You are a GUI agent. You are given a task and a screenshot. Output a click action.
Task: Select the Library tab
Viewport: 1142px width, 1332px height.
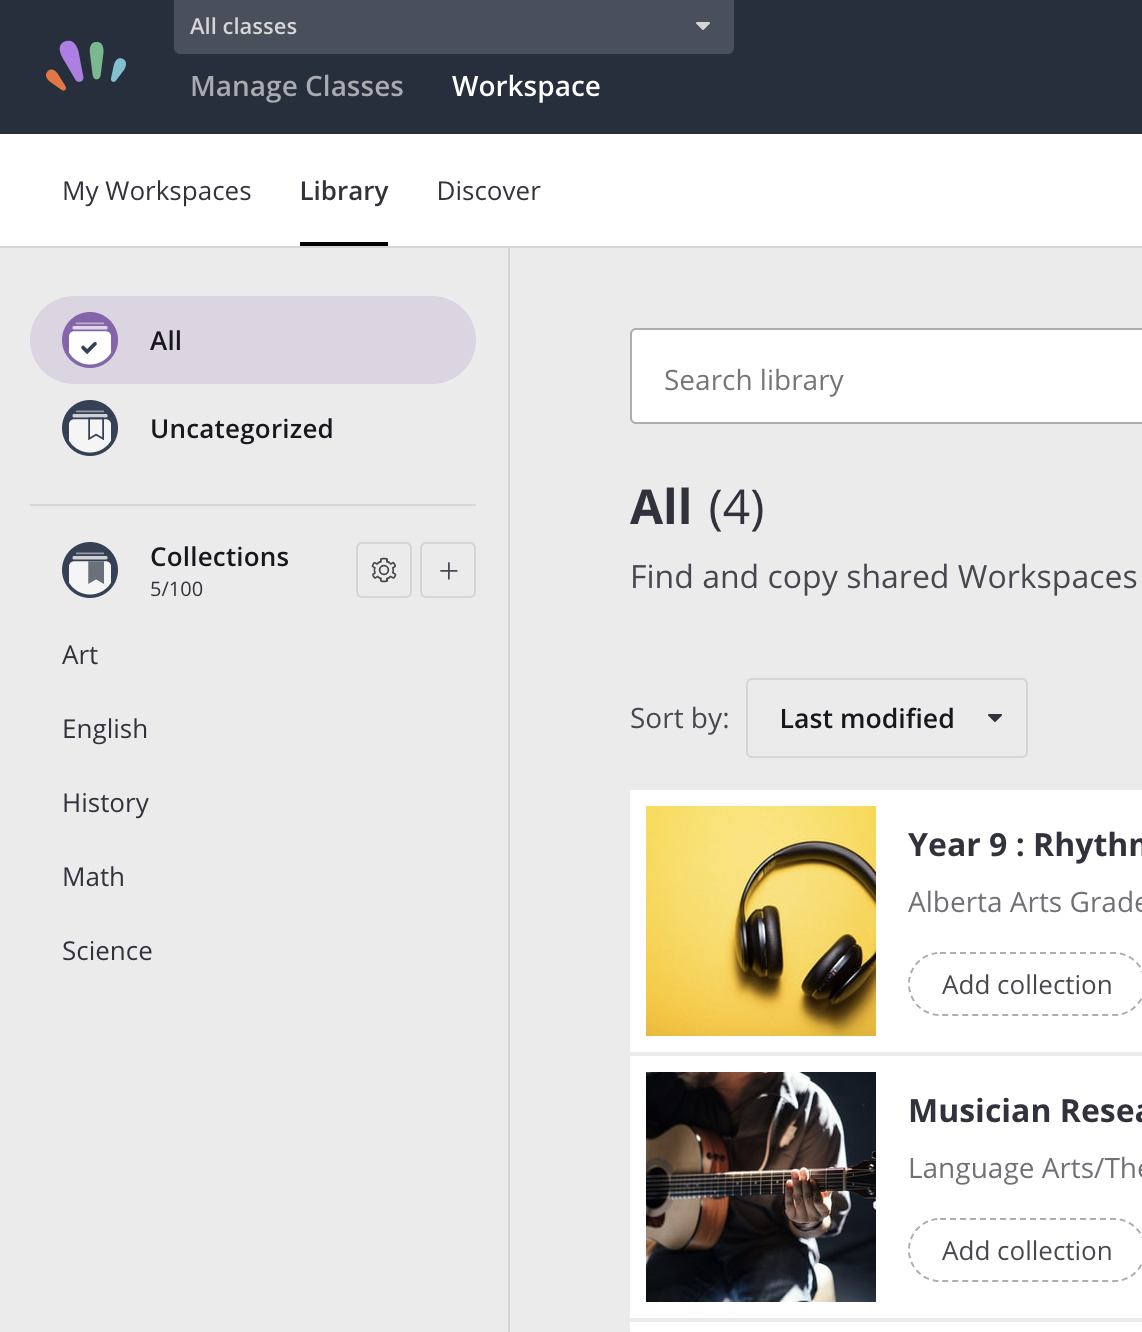(344, 191)
